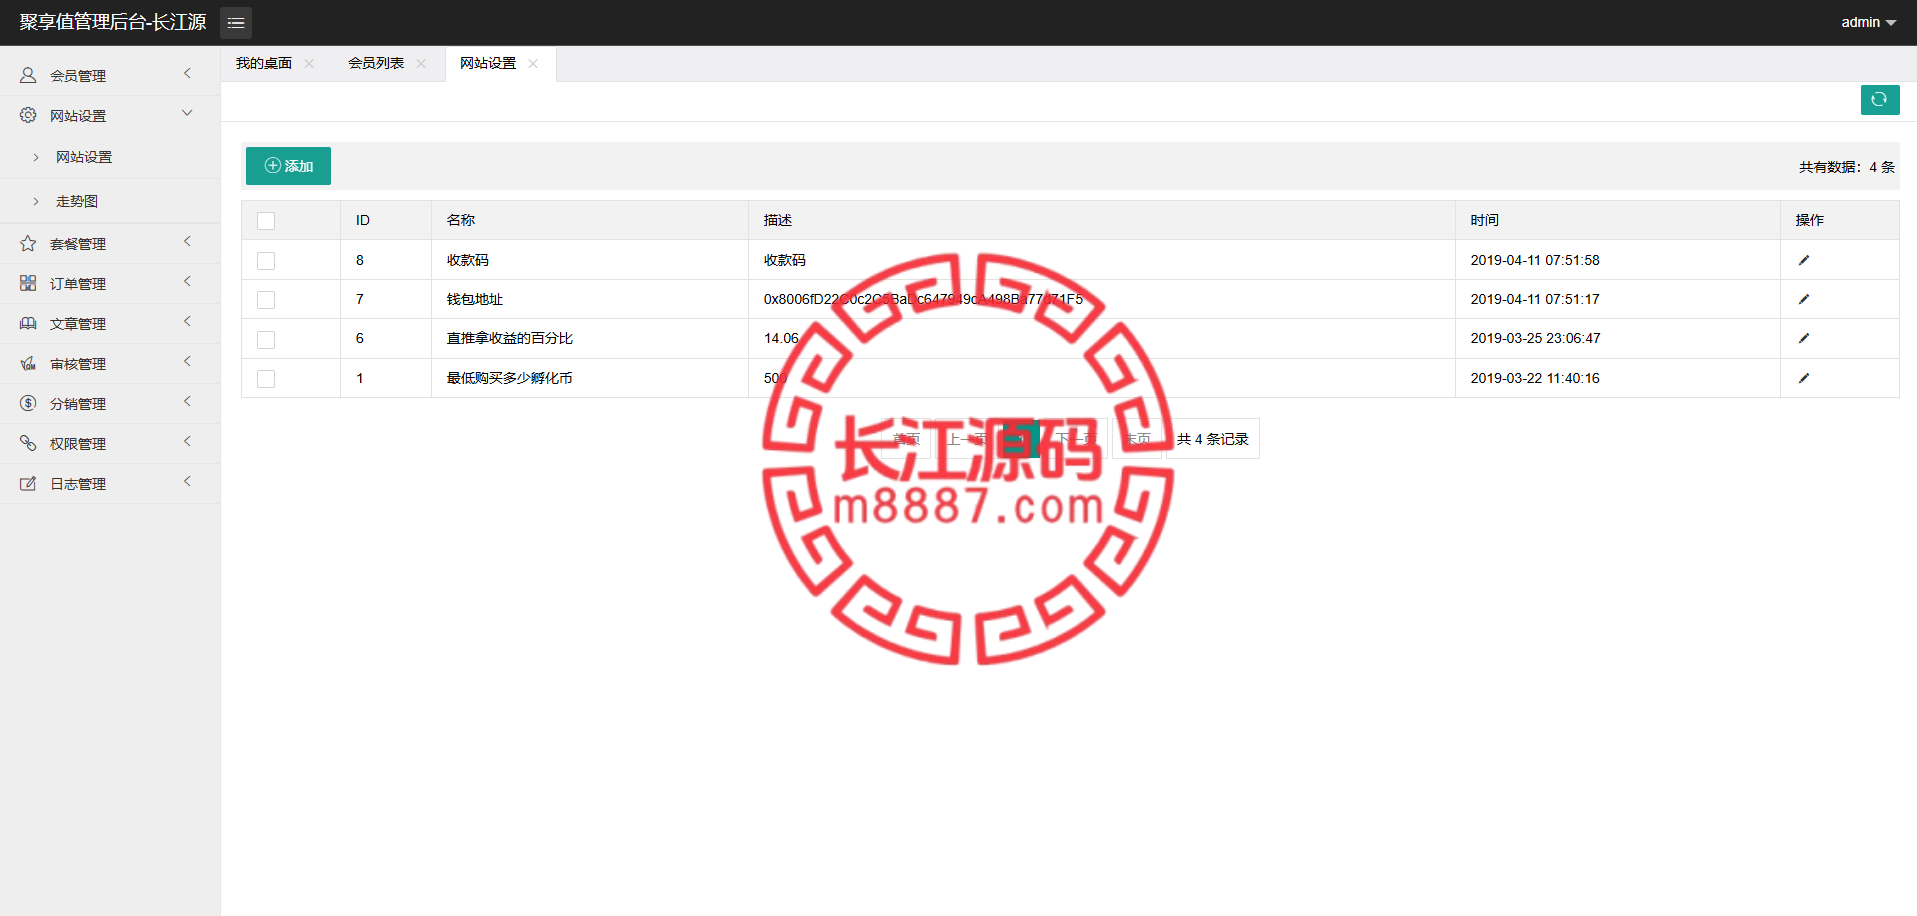Expand the 文章管理 menu chevron
Screen dimensions: 1917x916
click(187, 321)
